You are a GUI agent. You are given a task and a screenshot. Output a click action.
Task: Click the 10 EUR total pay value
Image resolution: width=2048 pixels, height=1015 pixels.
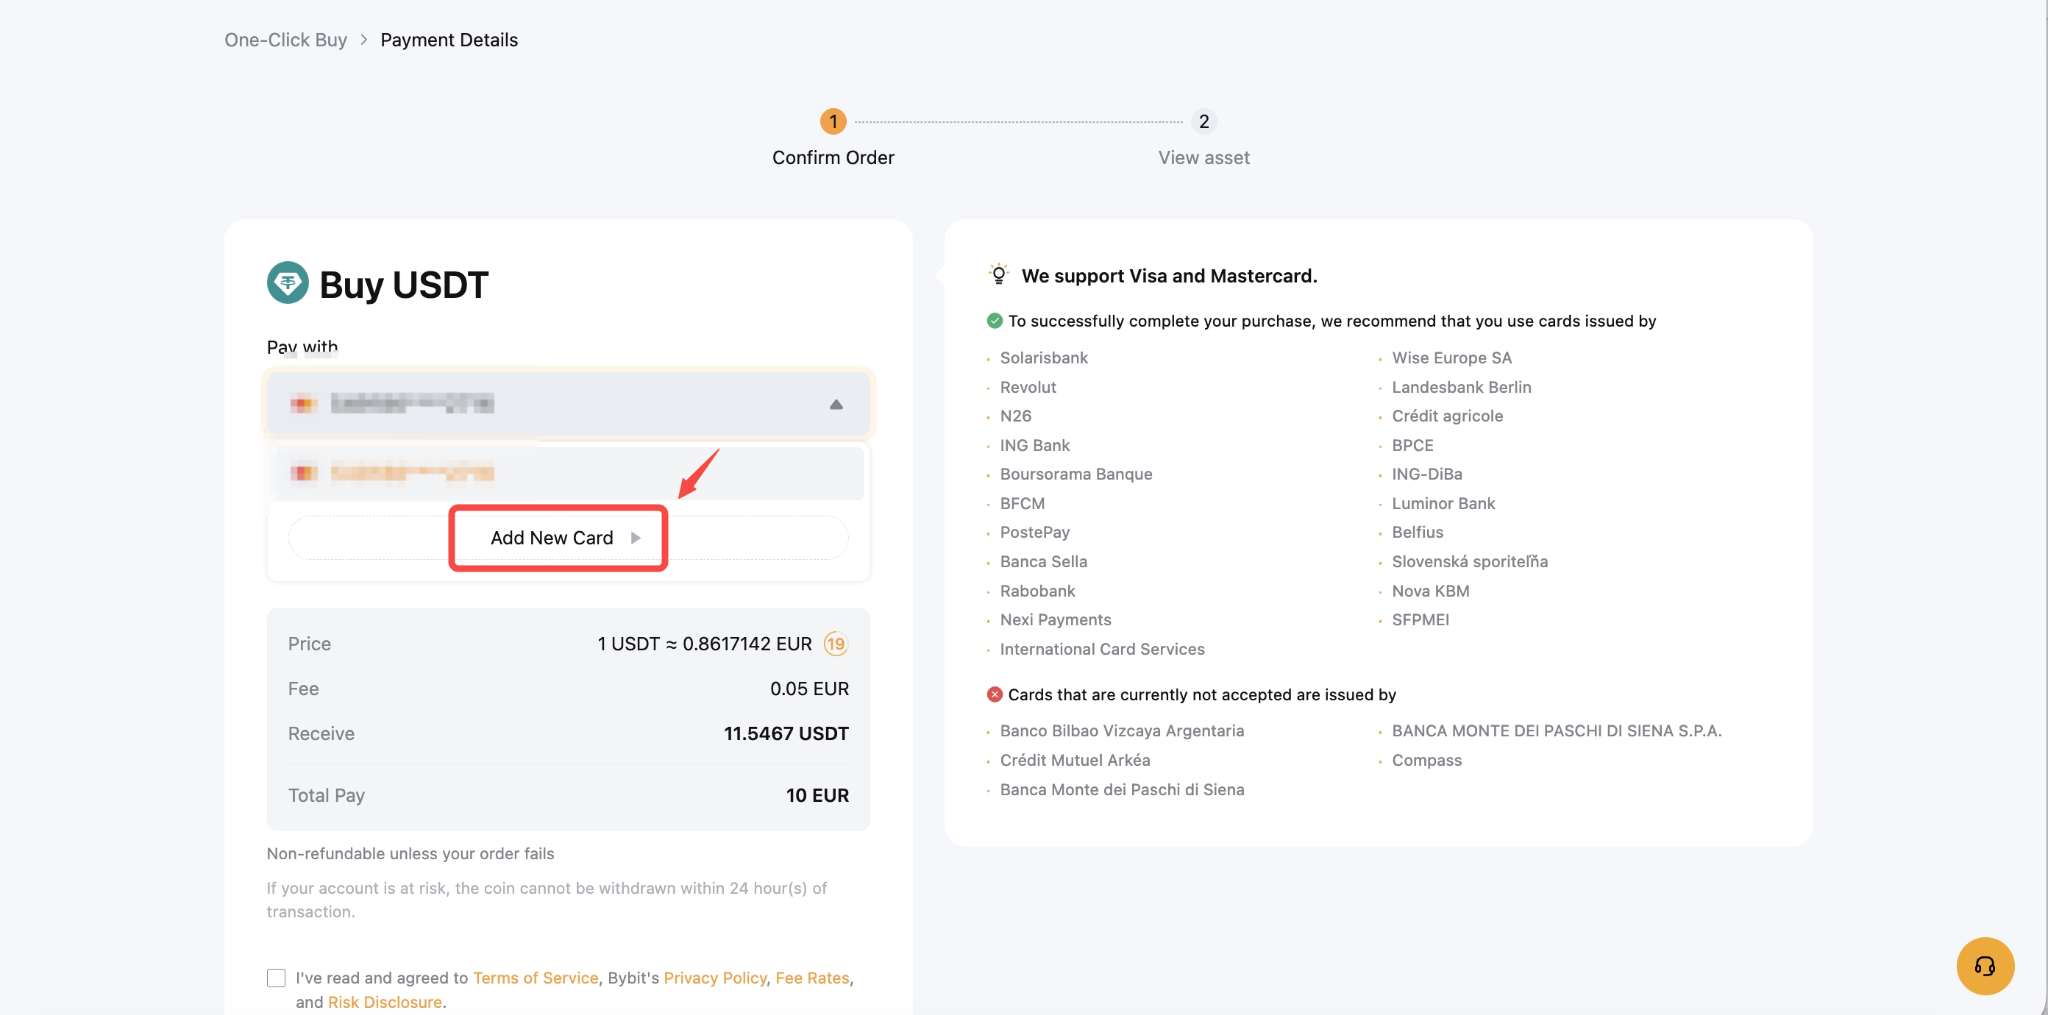pos(817,796)
